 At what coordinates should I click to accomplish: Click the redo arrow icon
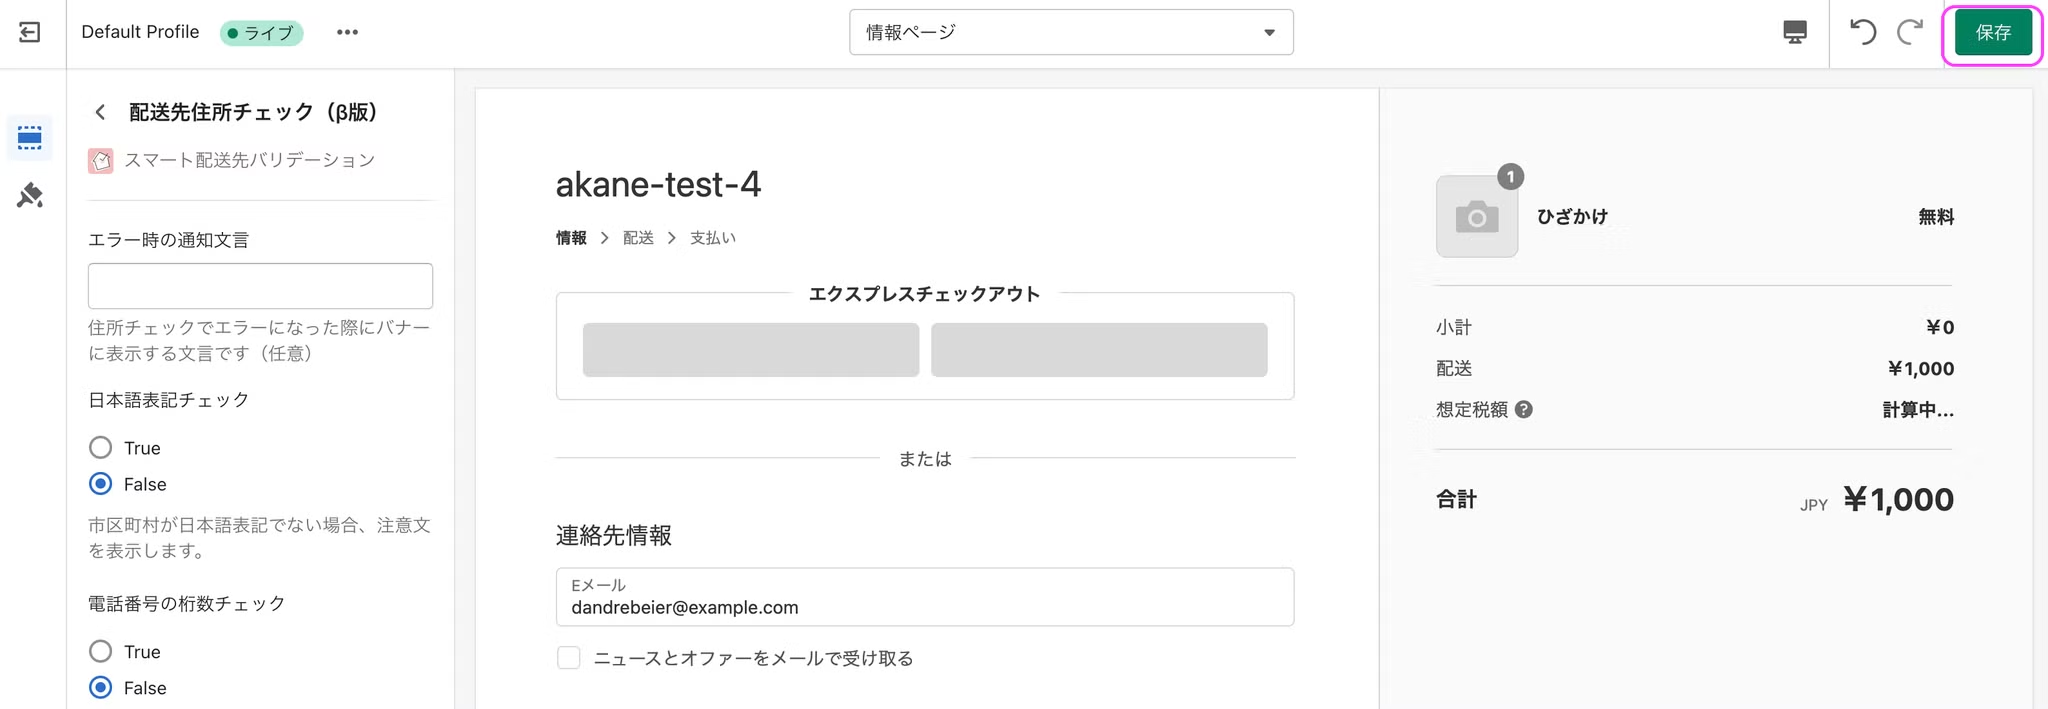(x=1910, y=33)
